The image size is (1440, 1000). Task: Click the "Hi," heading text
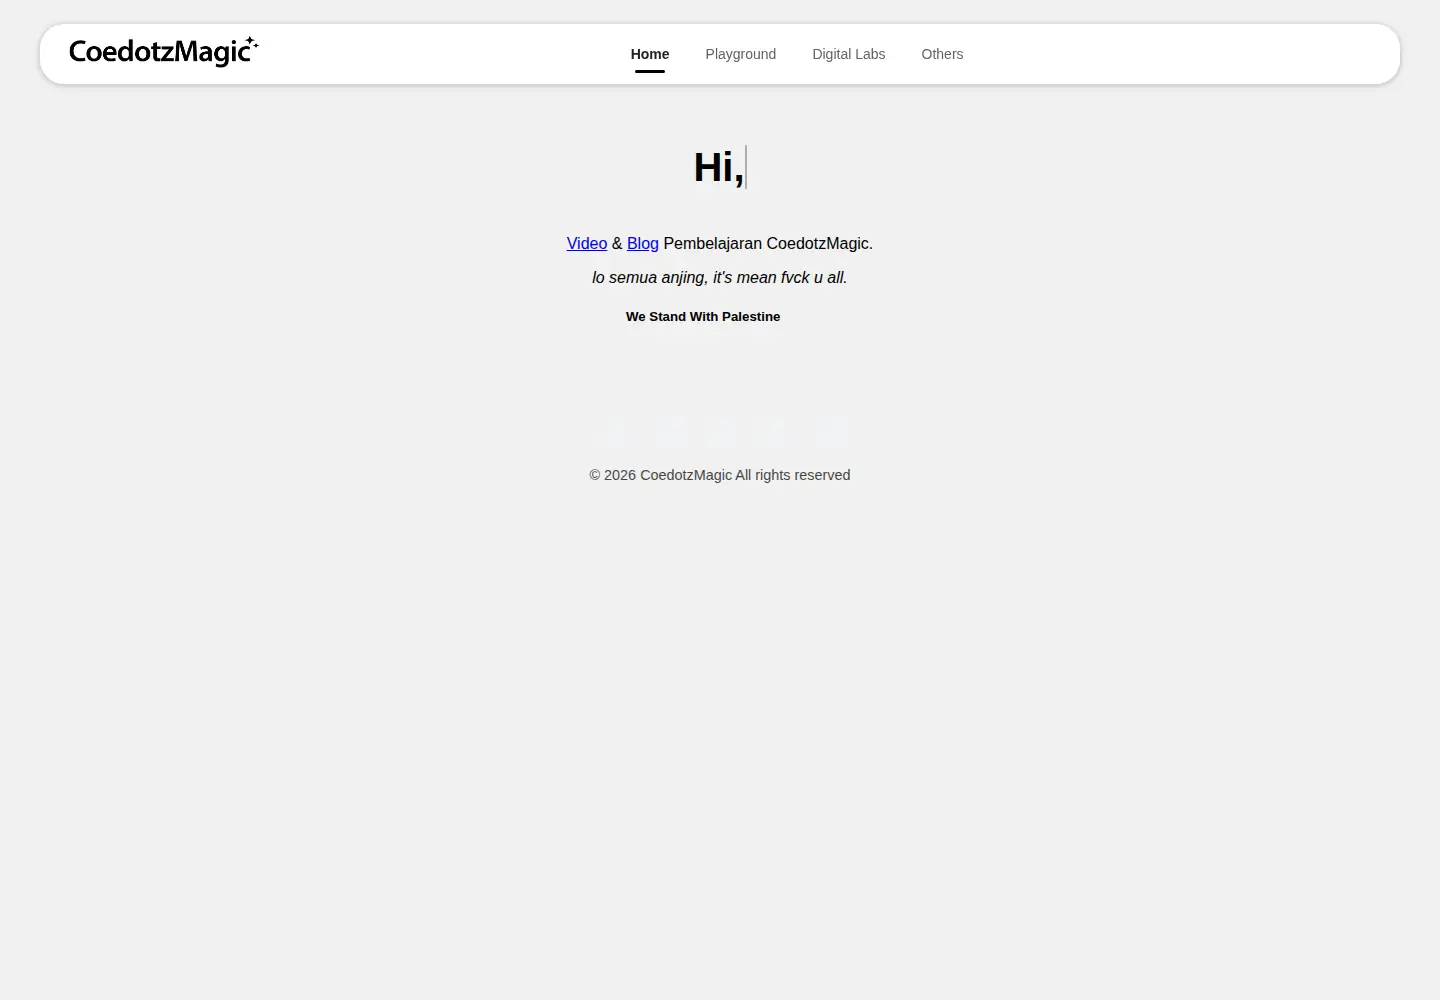(x=719, y=167)
